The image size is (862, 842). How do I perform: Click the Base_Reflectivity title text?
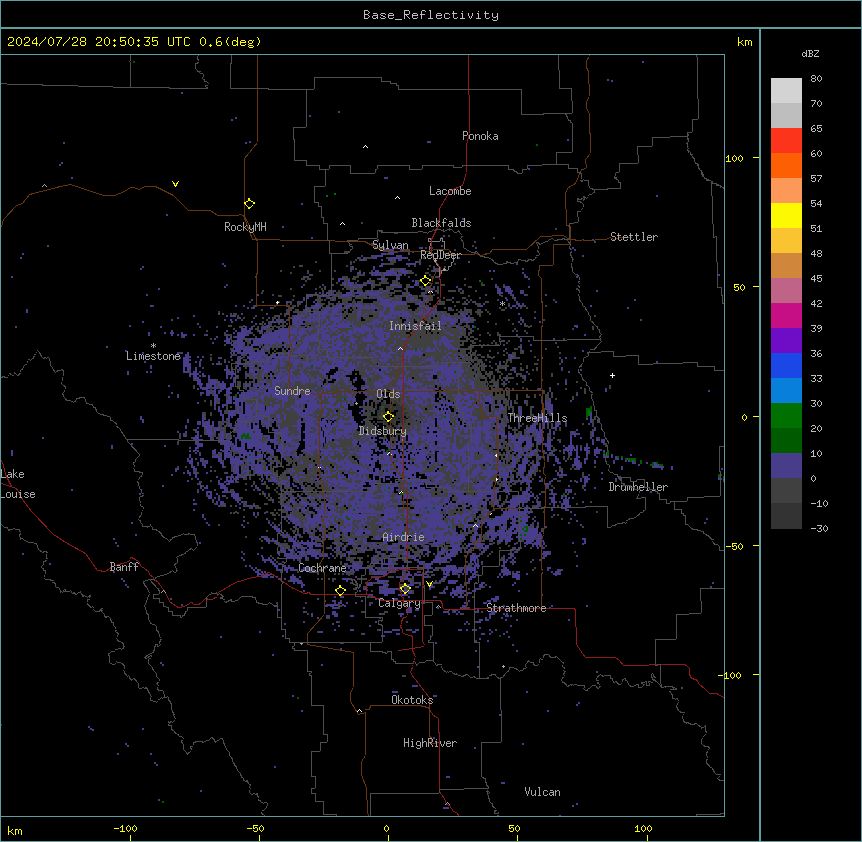tap(431, 15)
